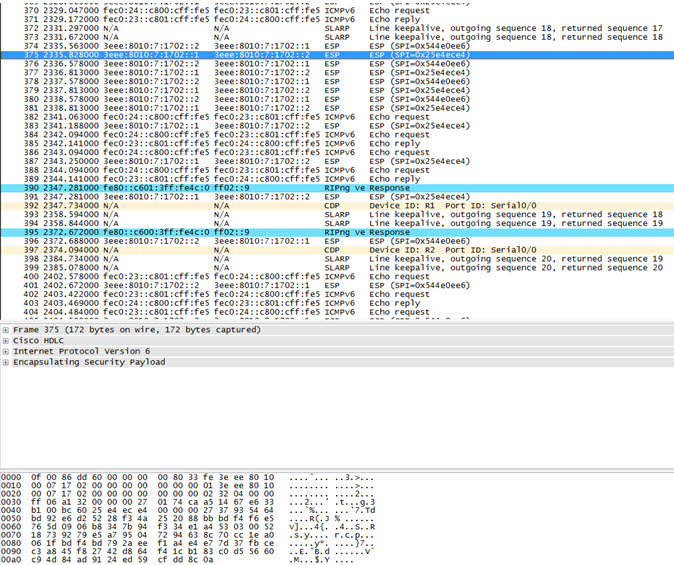Expand the Internet Protocol Version 6 node

(6, 352)
